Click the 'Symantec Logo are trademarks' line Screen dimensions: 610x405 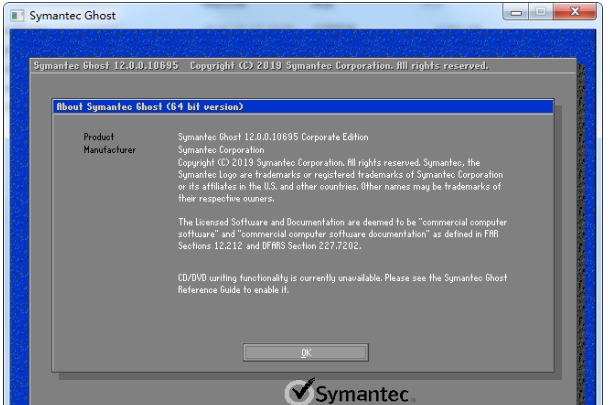[x=340, y=175]
